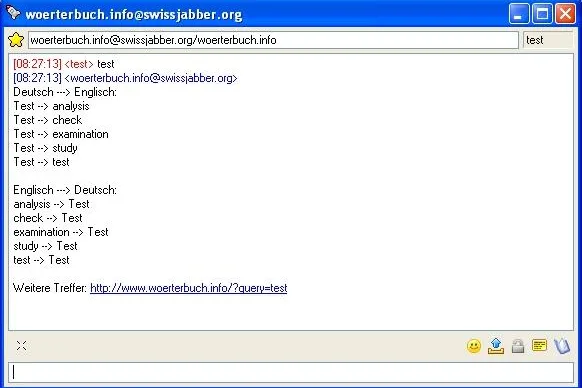
Task: Open the yellow message history icon
Action: [539, 345]
